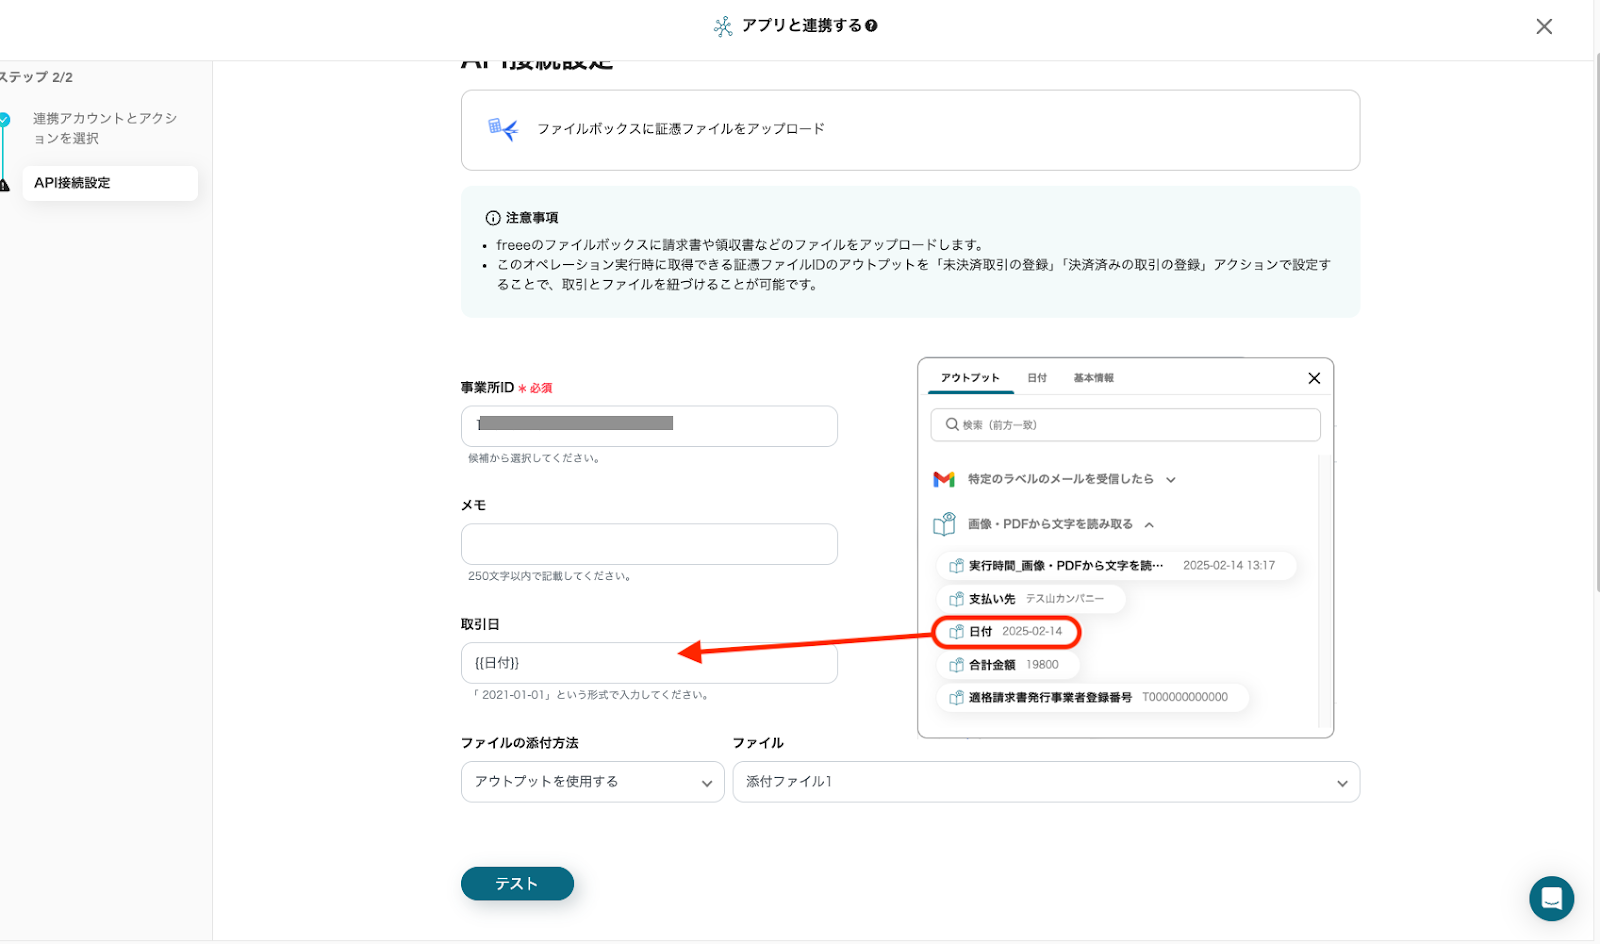
Task: Open the ファイル dropdown showing 添付ファイル1
Action: pos(1046,782)
